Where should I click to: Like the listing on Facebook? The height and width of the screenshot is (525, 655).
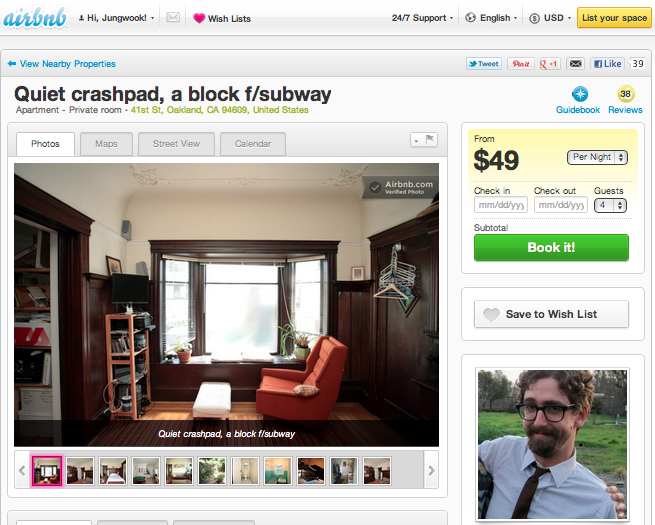[607, 64]
